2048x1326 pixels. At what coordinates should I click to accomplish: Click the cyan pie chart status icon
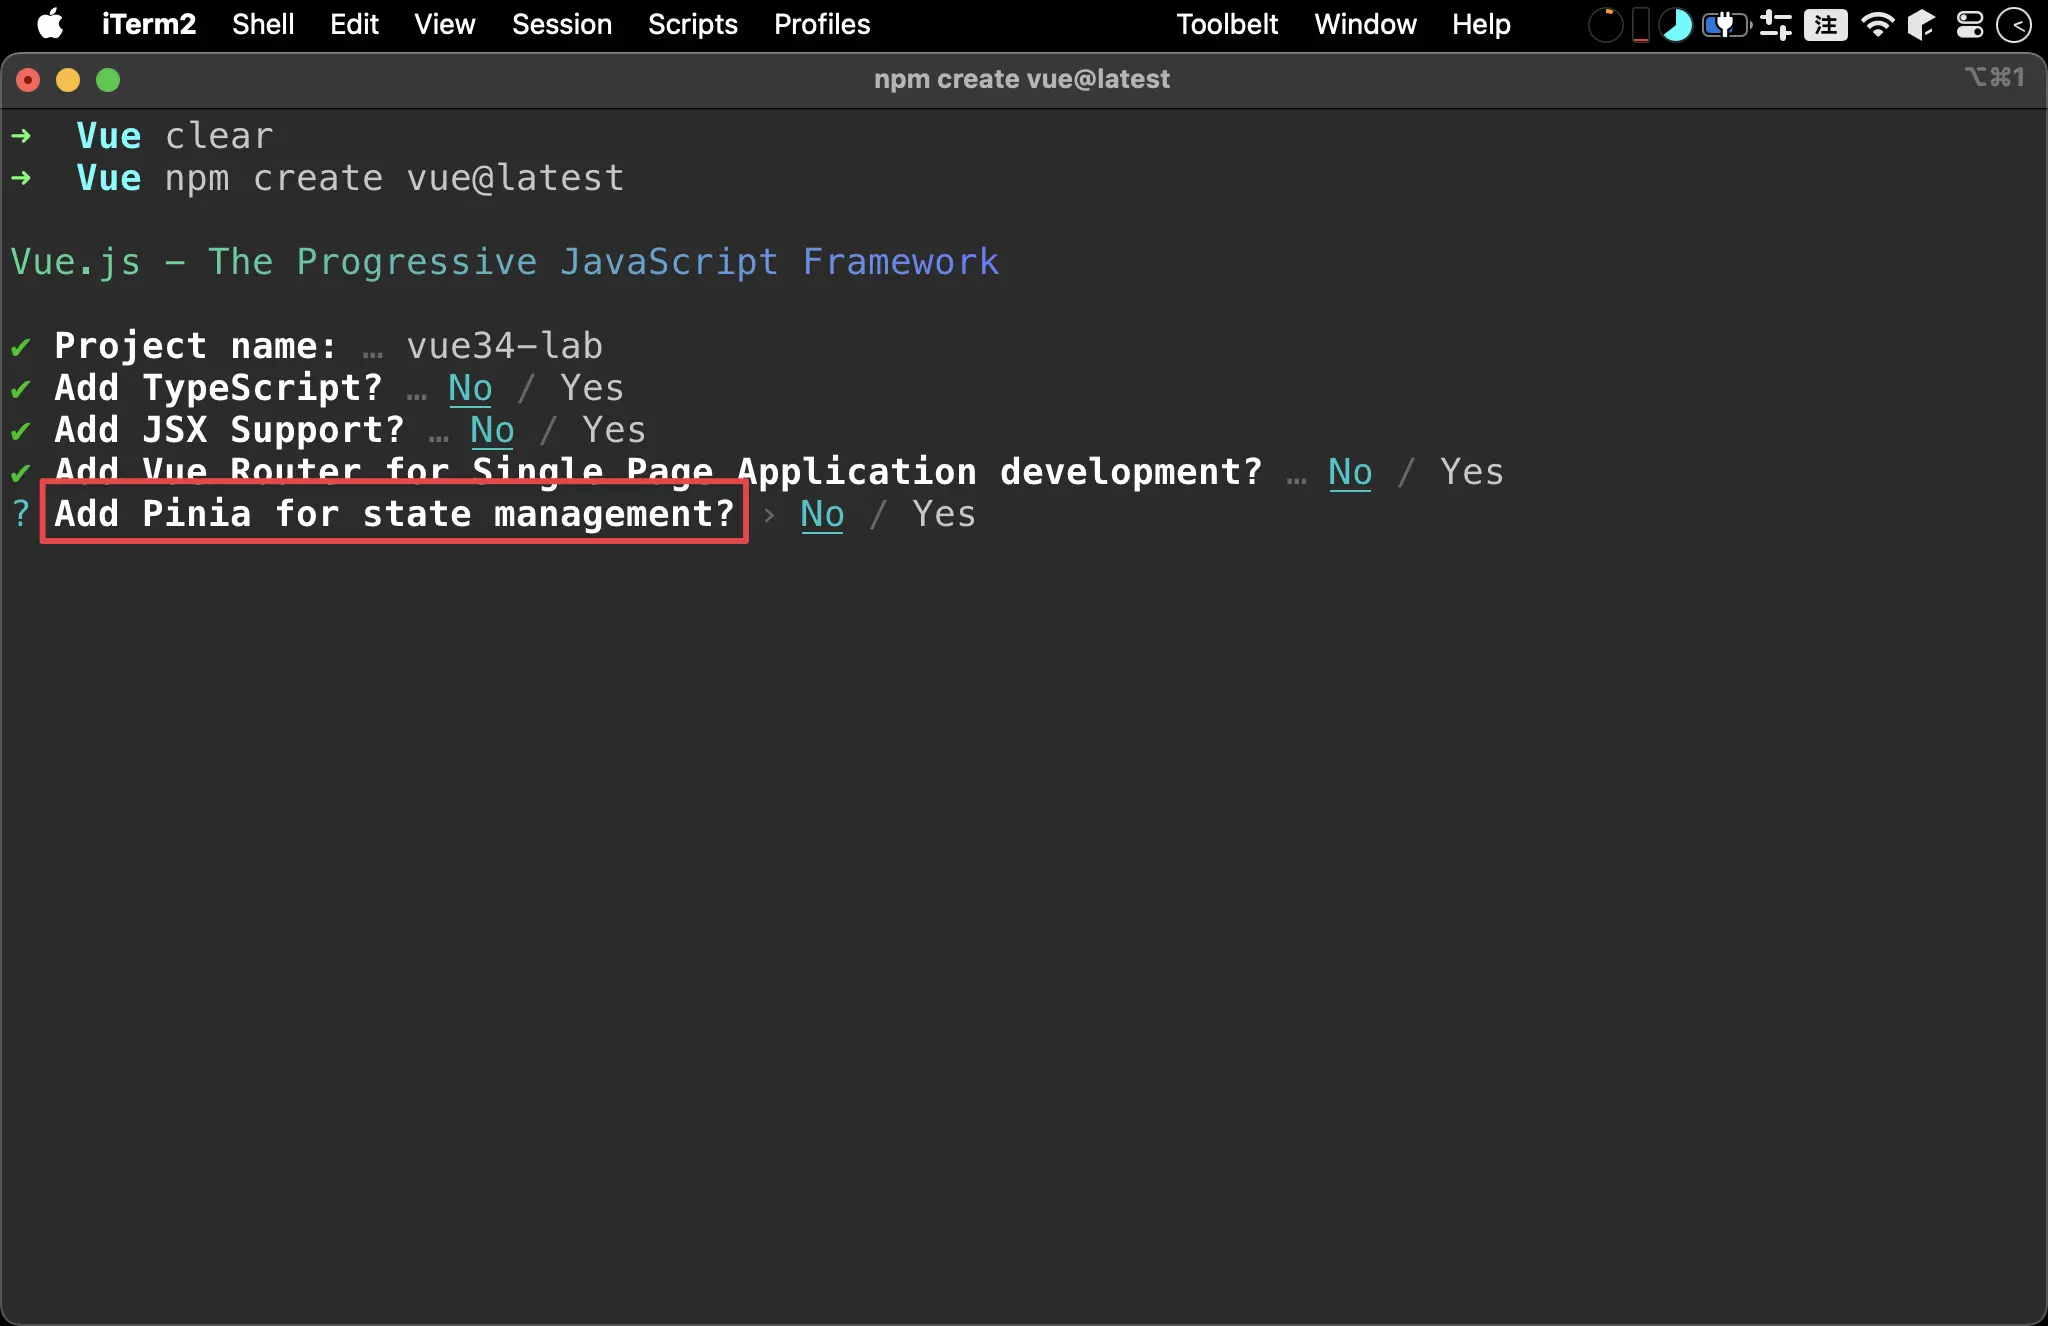pyautogui.click(x=1676, y=25)
